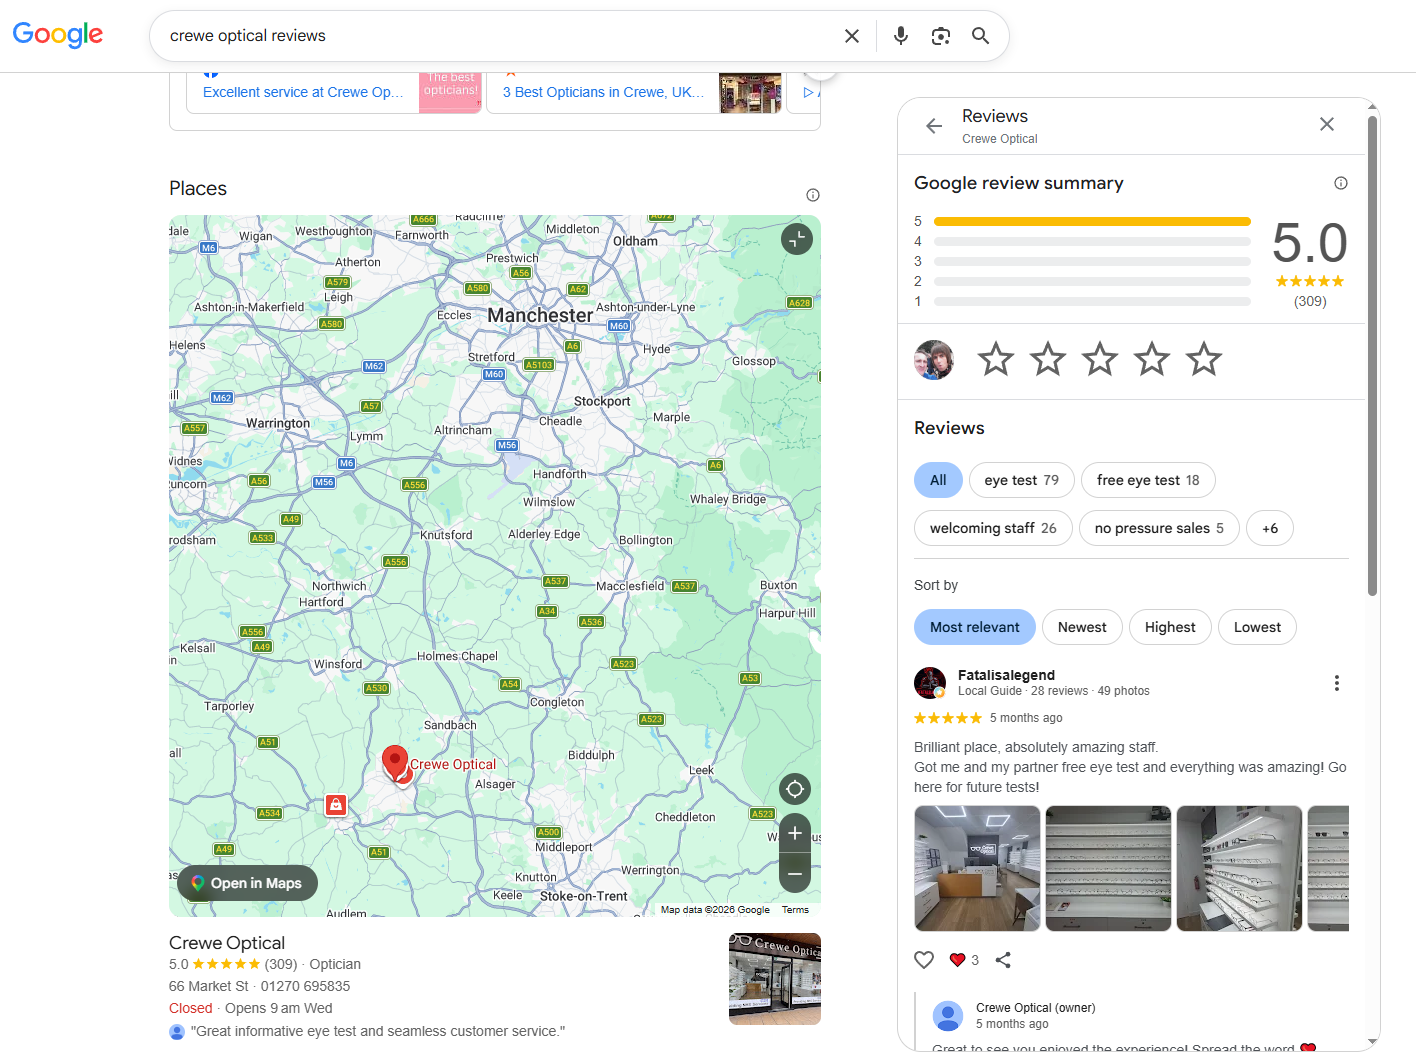Click the Manchester label on map

pos(540,315)
